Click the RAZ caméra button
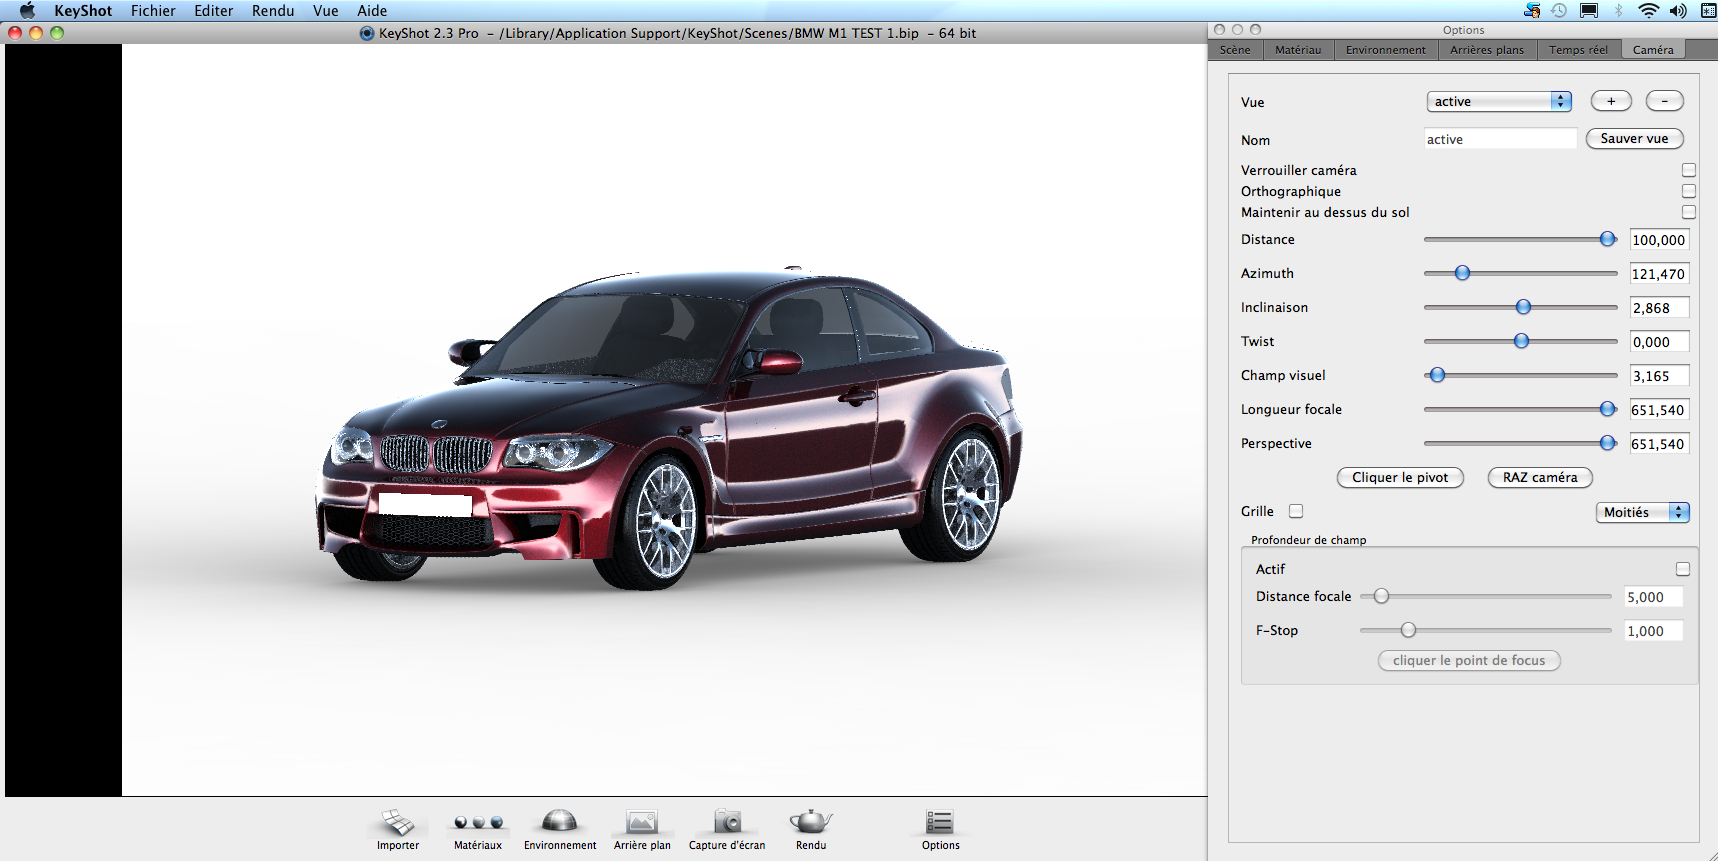The height and width of the screenshot is (861, 1718). [1539, 478]
